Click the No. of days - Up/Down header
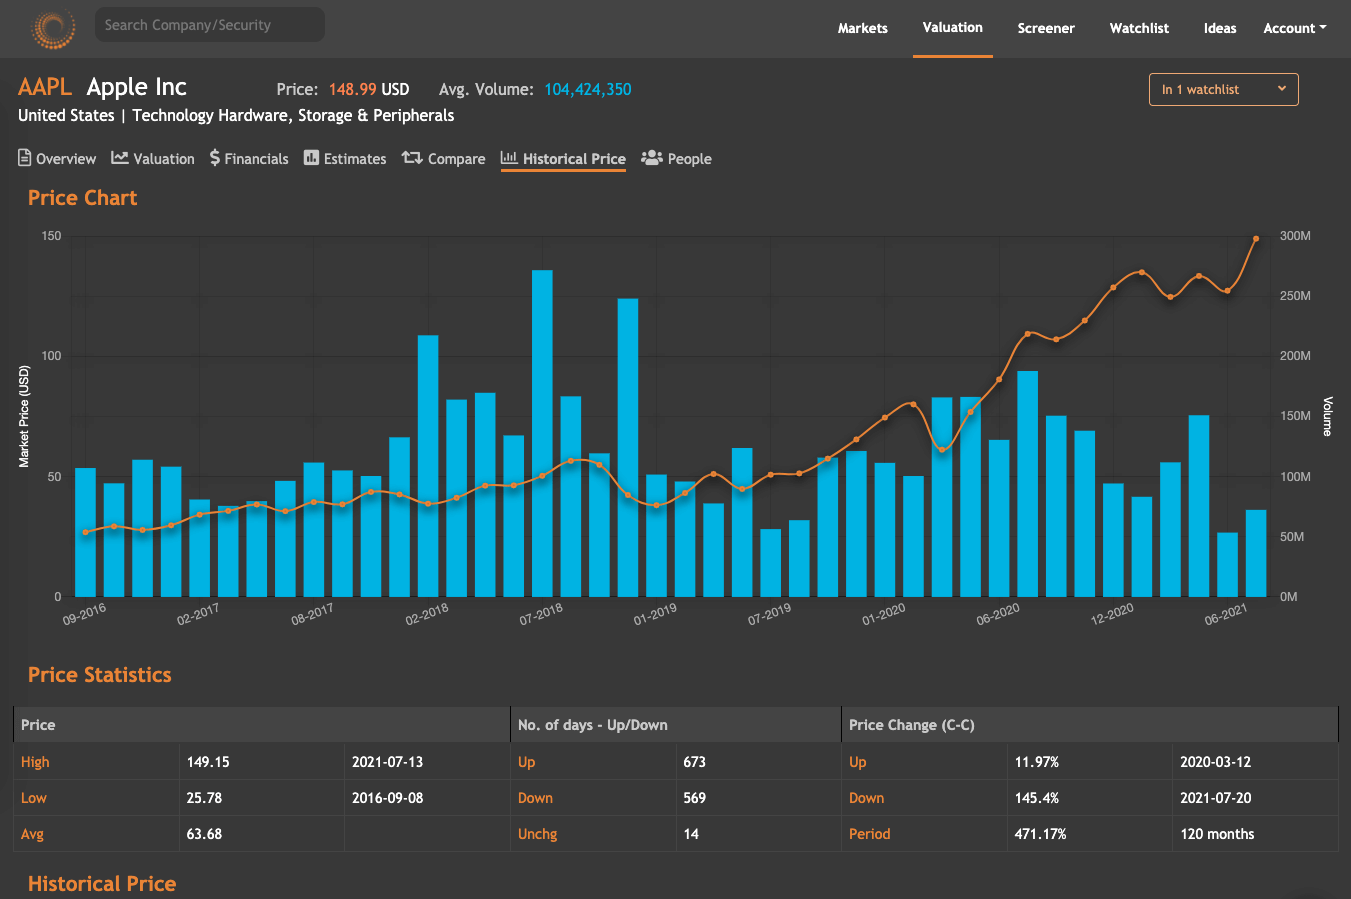 (x=593, y=725)
